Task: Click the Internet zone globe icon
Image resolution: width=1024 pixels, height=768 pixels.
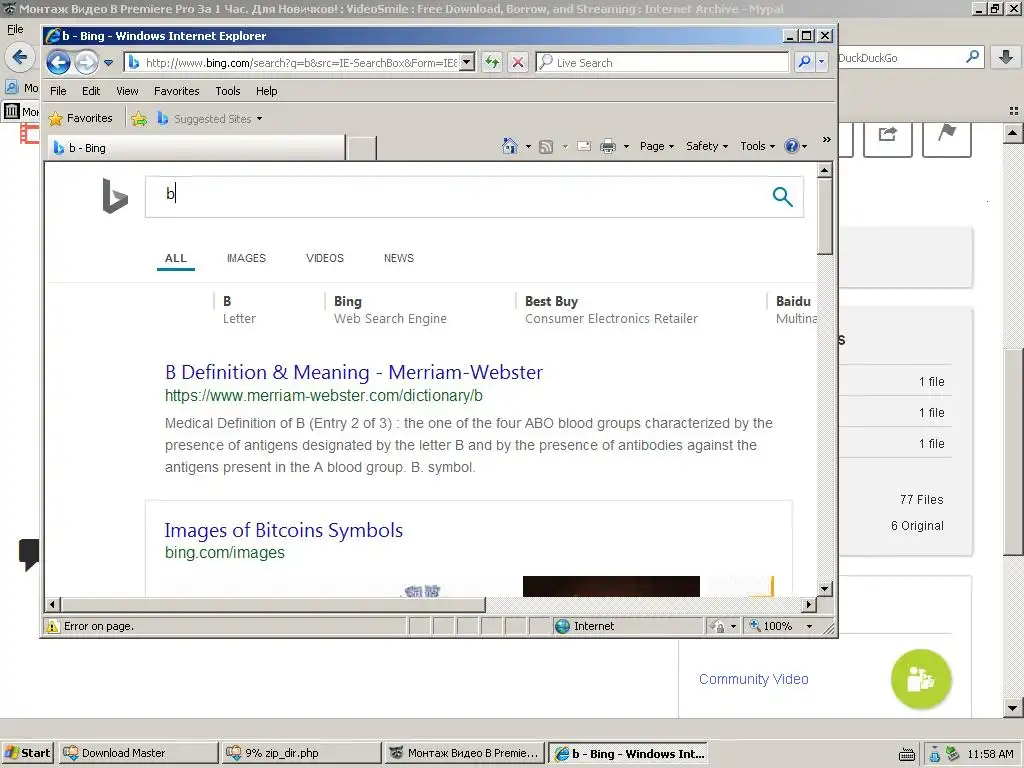Action: (x=562, y=626)
